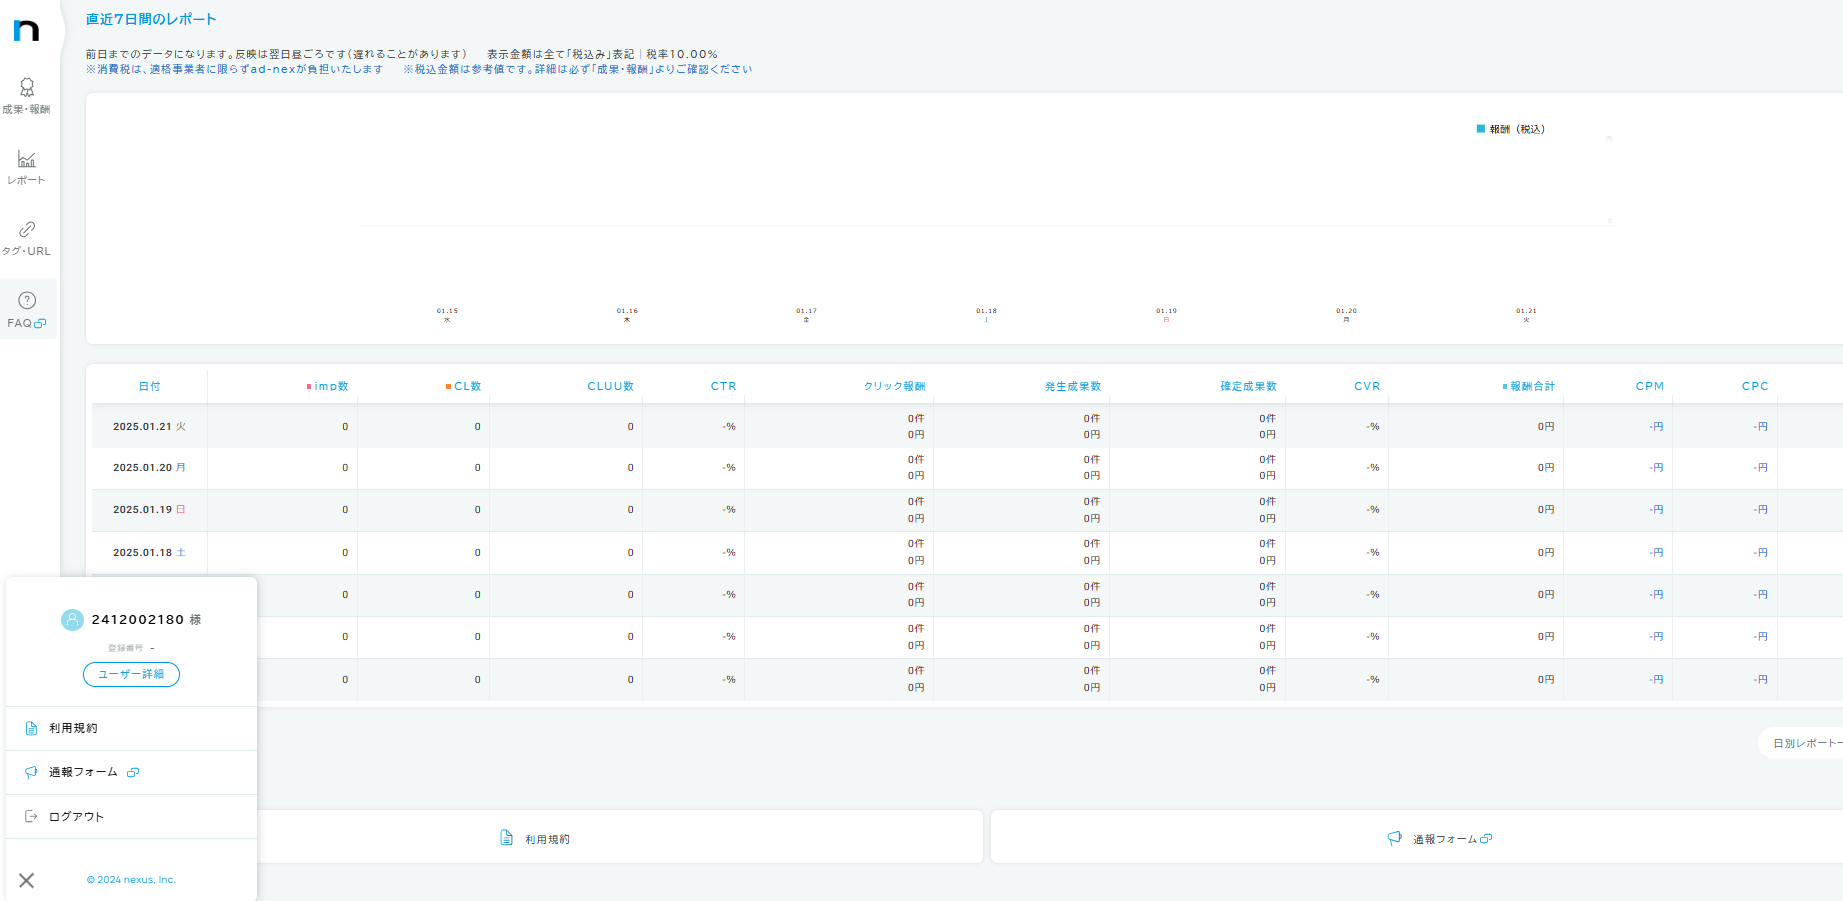Click the ログアウト menu item
Screen dimensions: 1843x901
(x=76, y=817)
